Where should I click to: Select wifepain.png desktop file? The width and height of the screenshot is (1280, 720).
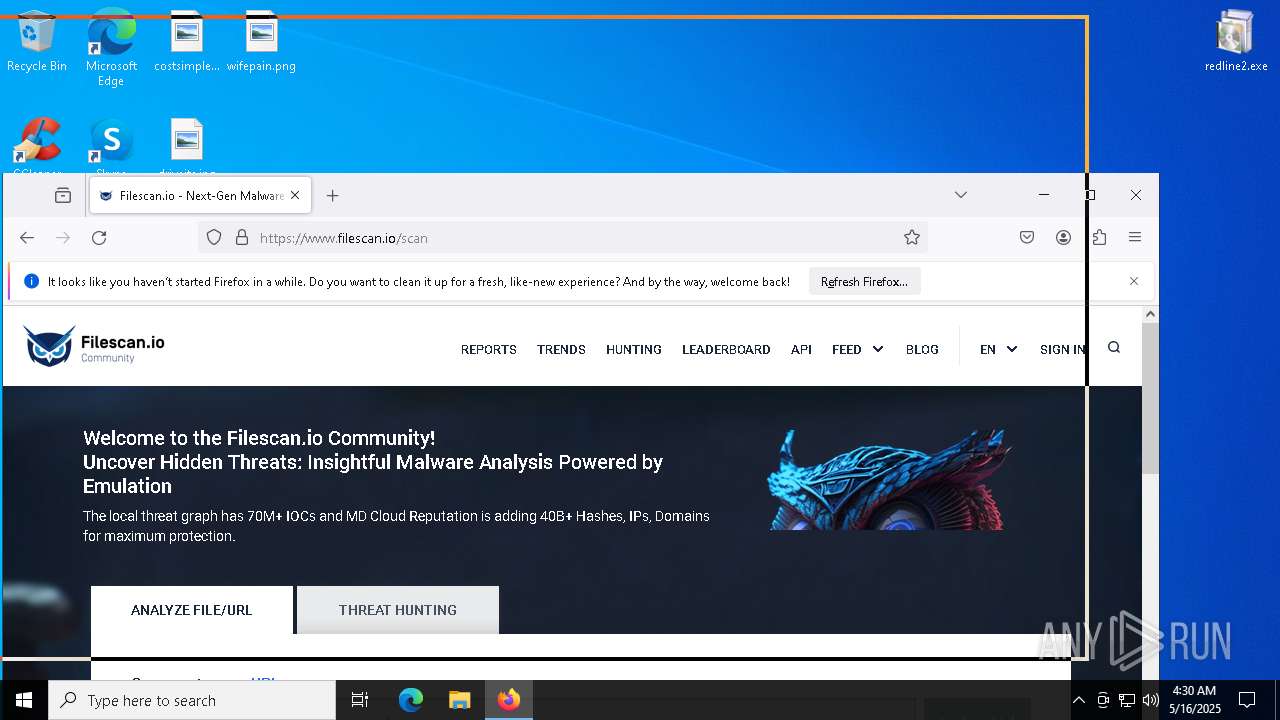tap(261, 42)
